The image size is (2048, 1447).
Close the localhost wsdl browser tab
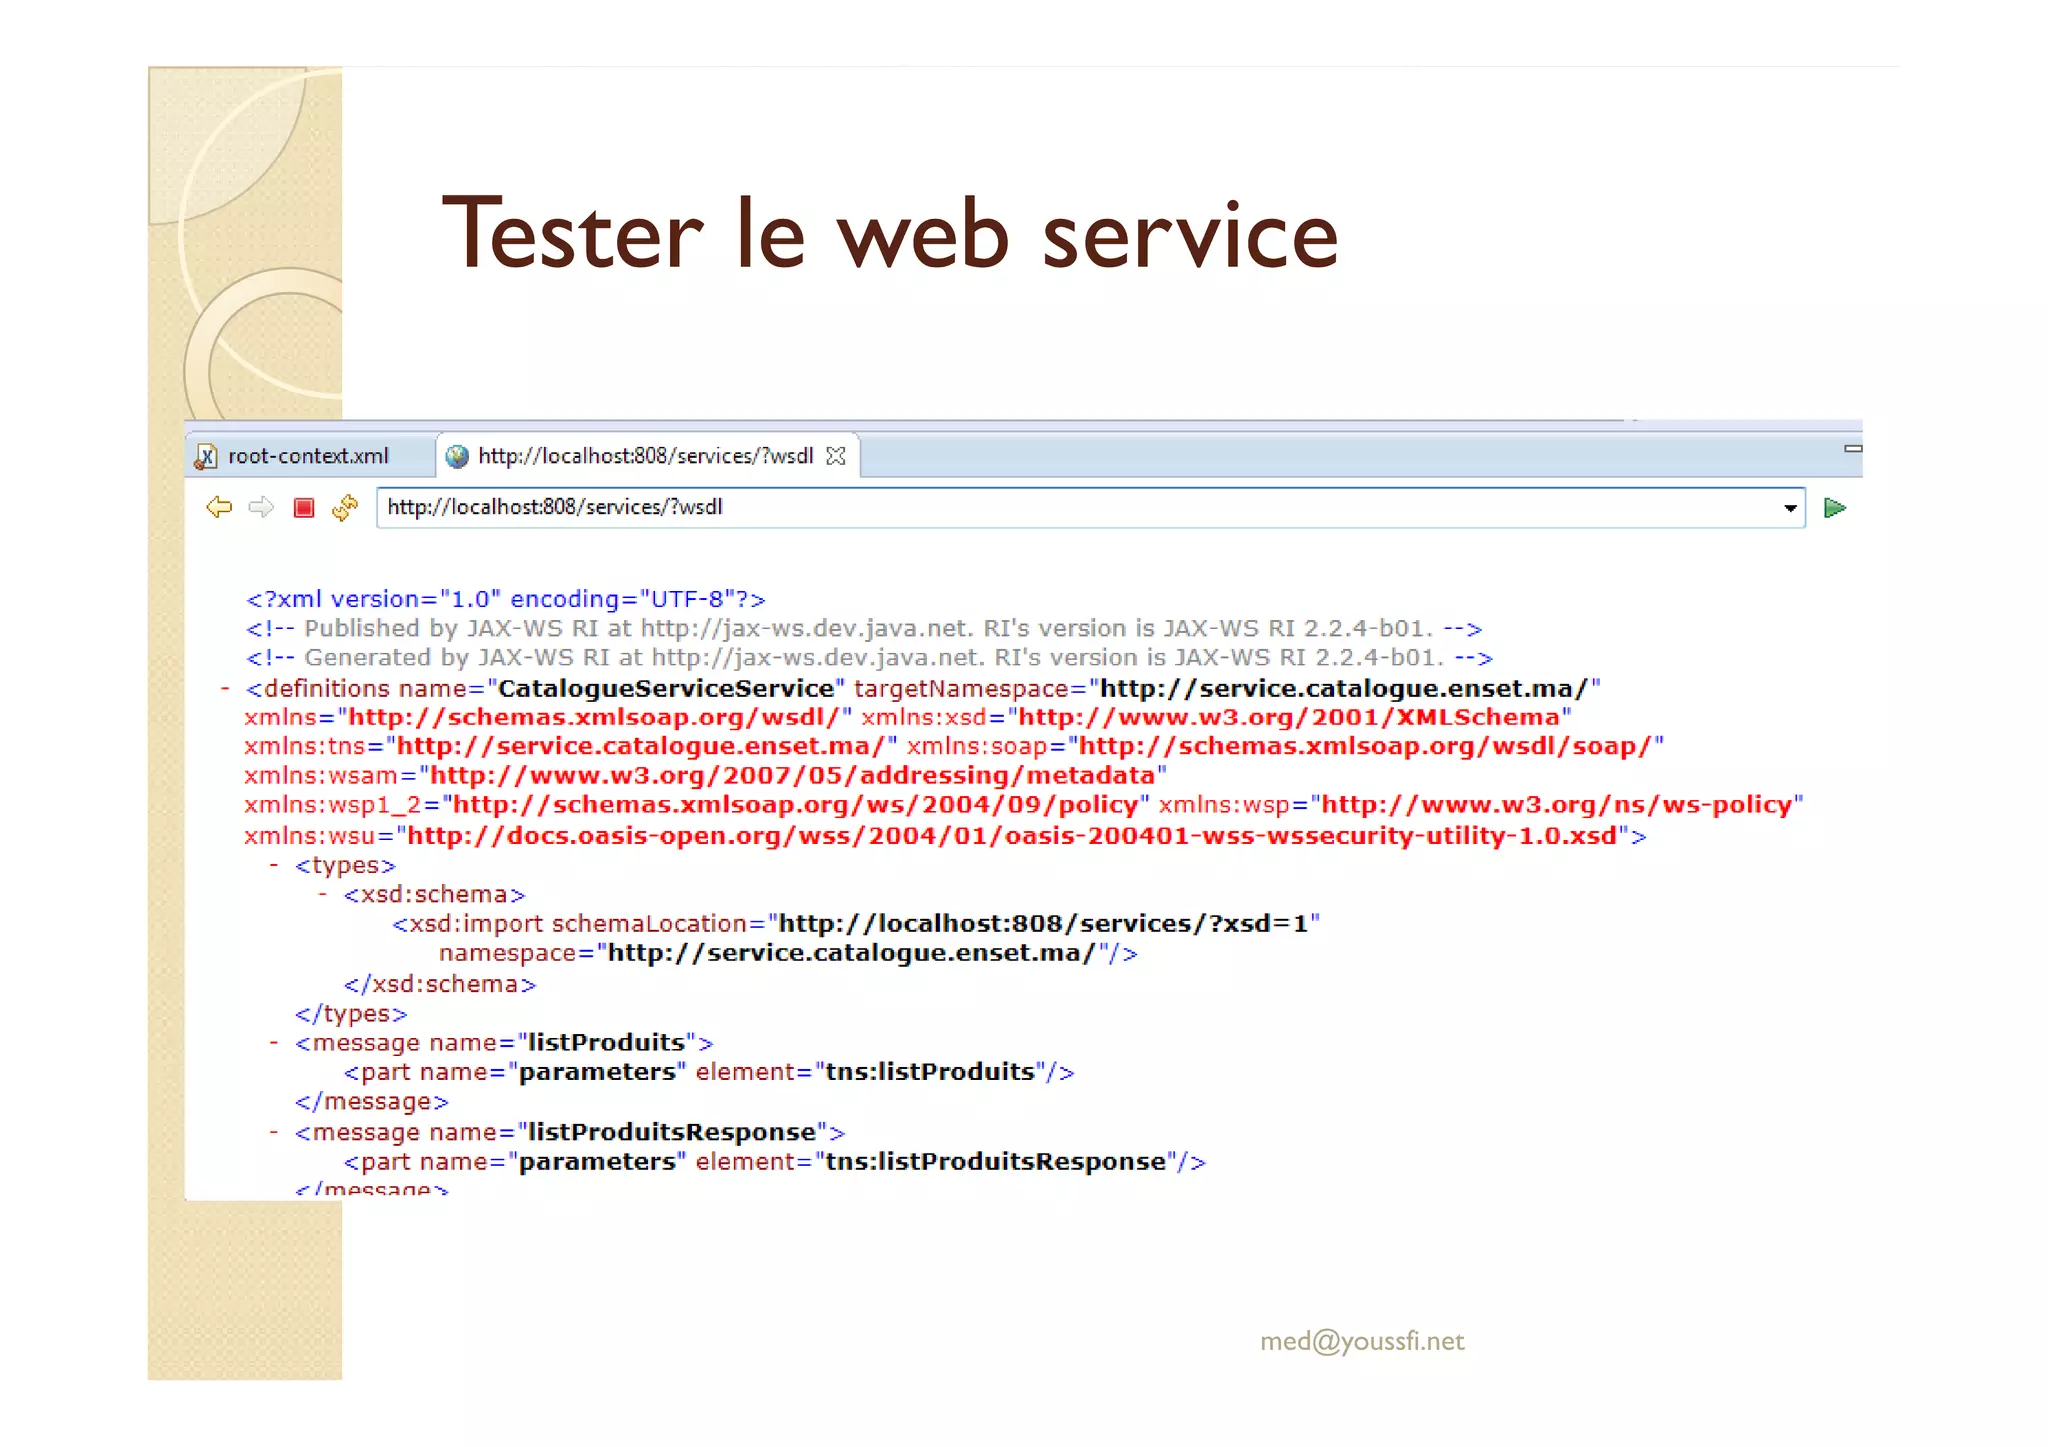[x=836, y=456]
